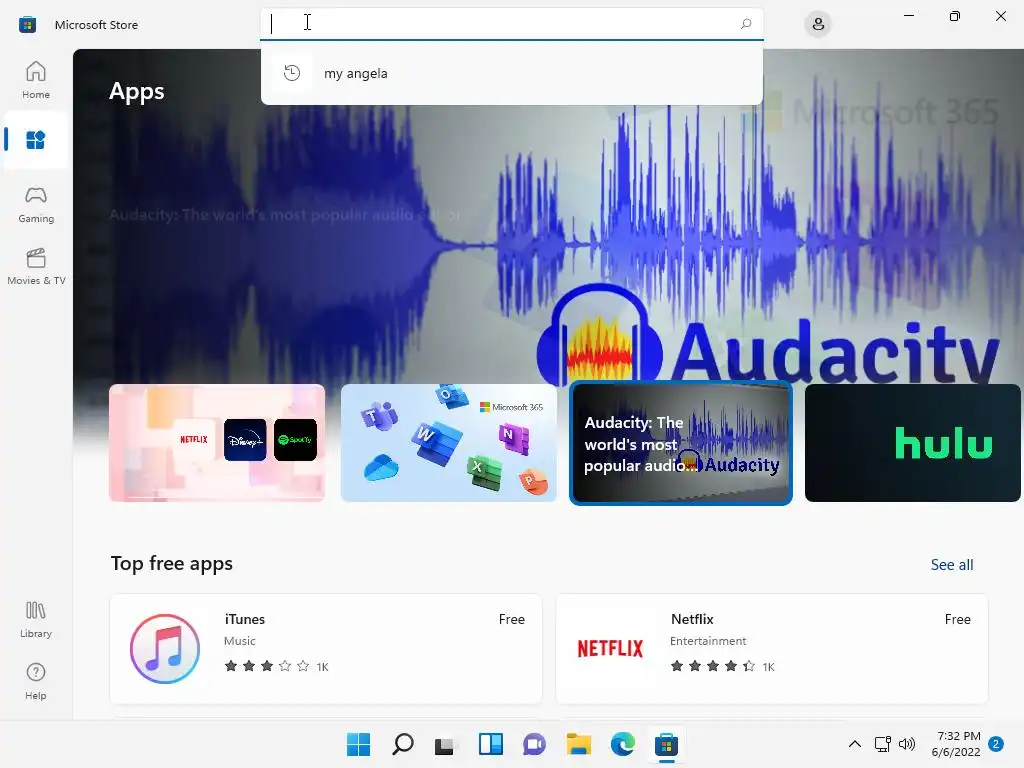The height and width of the screenshot is (768, 1024).
Task: Open the Gaming section
Action: pyautogui.click(x=36, y=204)
